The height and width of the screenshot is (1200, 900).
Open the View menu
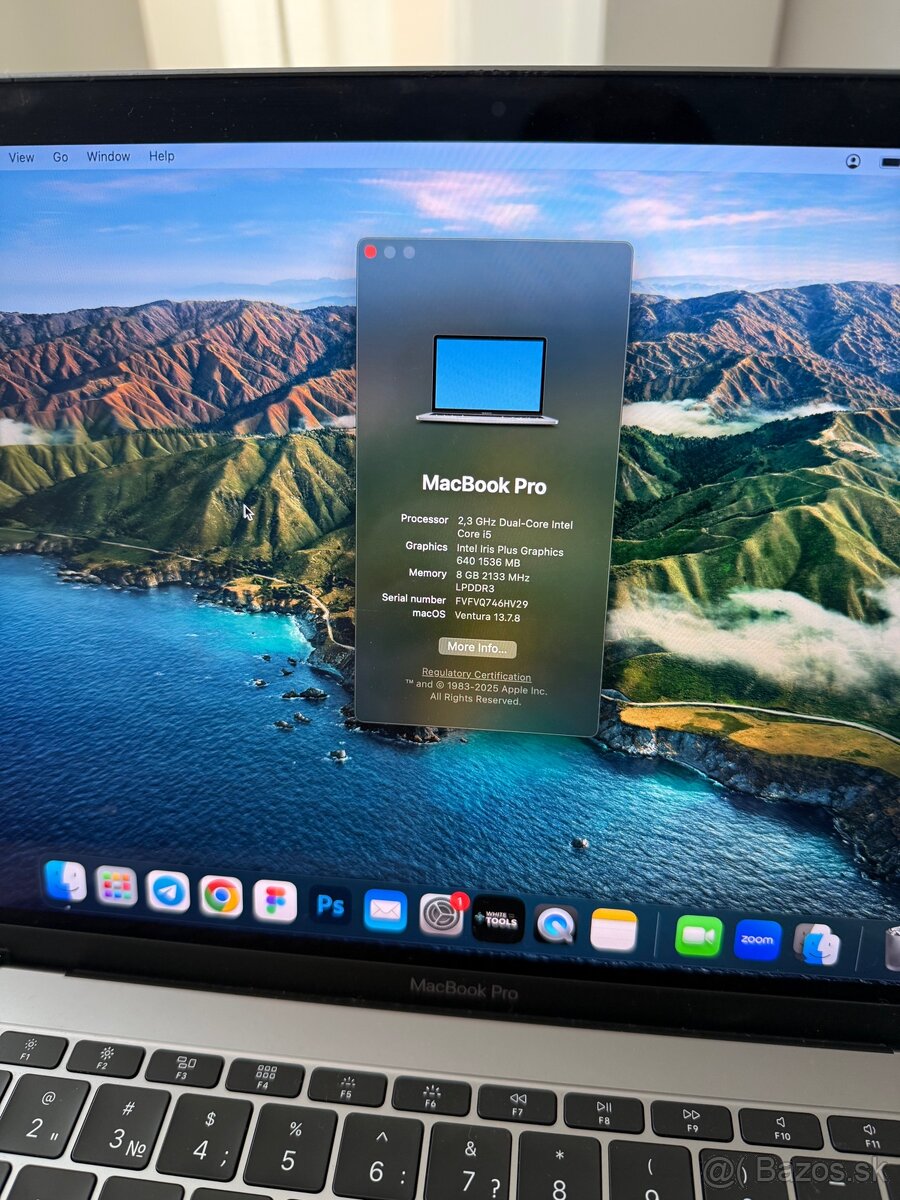click(x=21, y=157)
